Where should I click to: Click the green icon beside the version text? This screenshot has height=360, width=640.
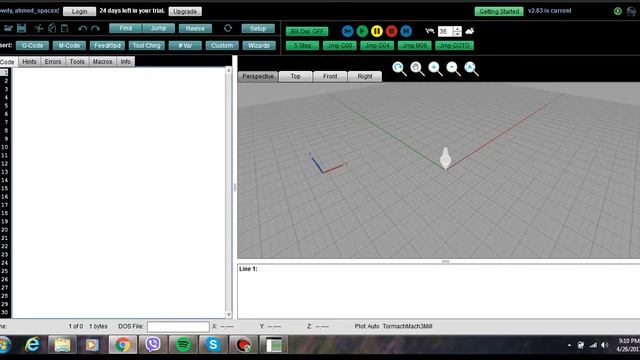tap(618, 11)
